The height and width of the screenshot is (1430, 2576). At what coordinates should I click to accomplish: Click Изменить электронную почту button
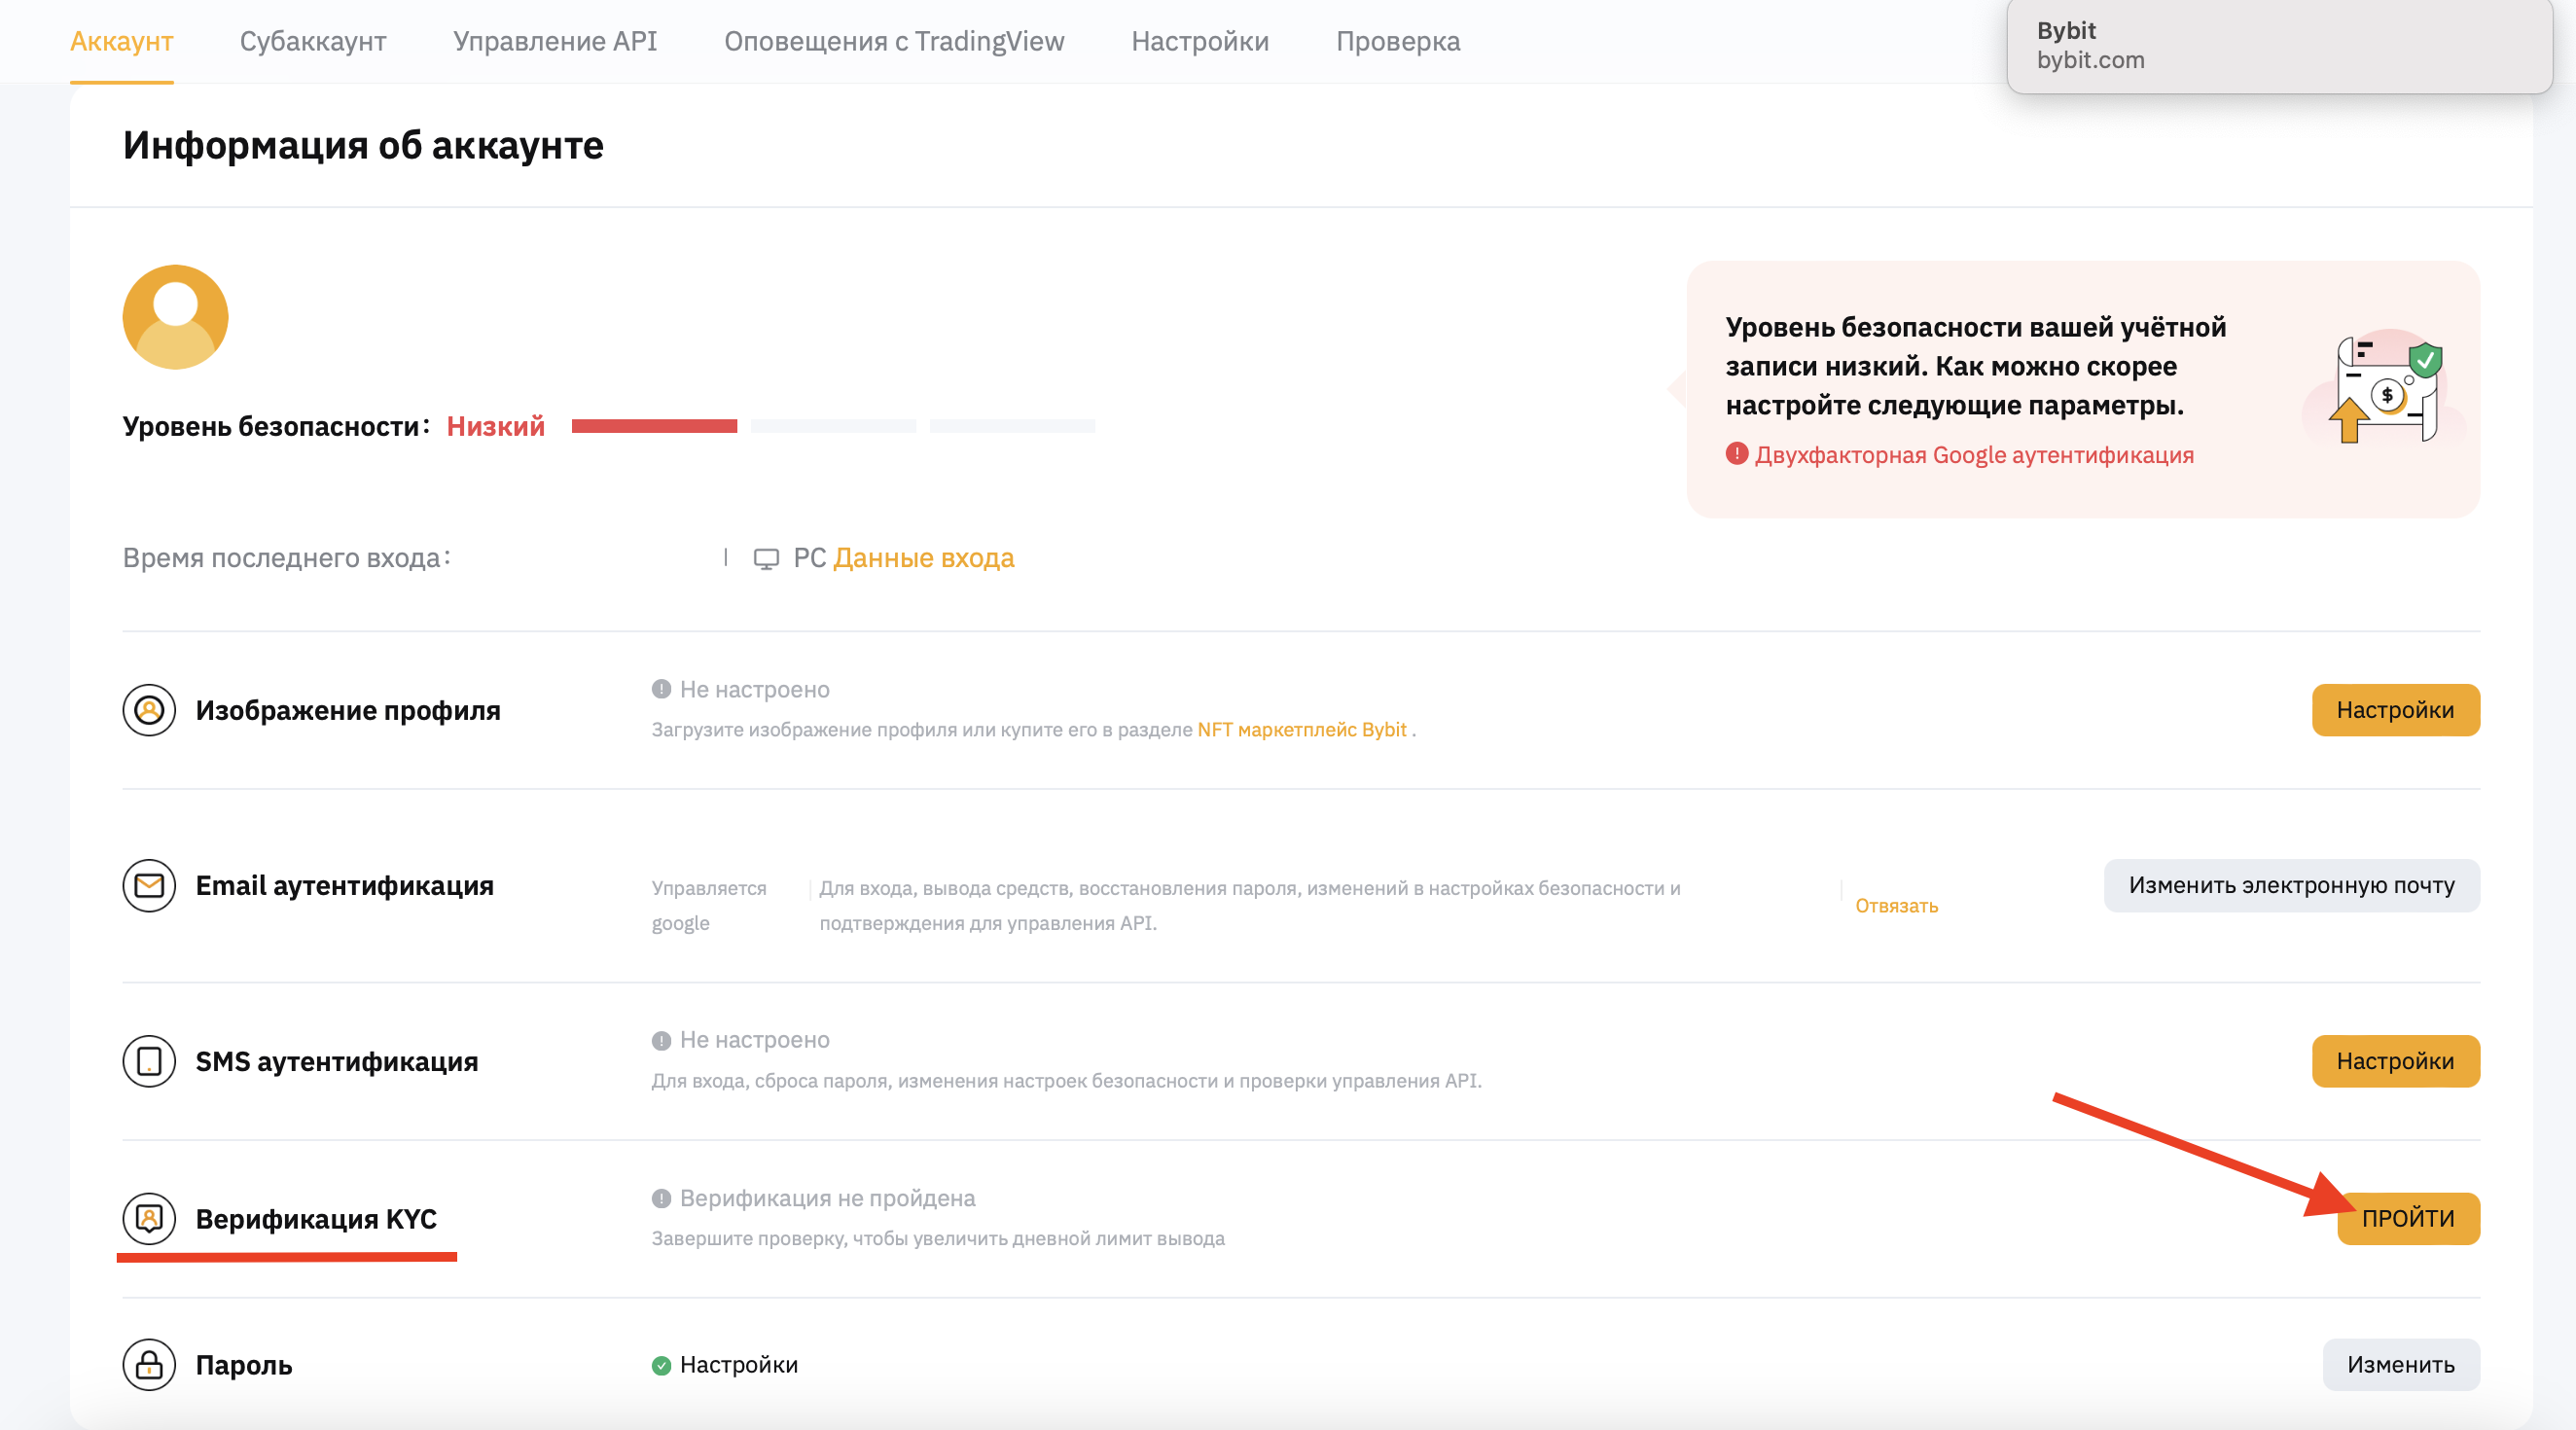pos(2292,886)
